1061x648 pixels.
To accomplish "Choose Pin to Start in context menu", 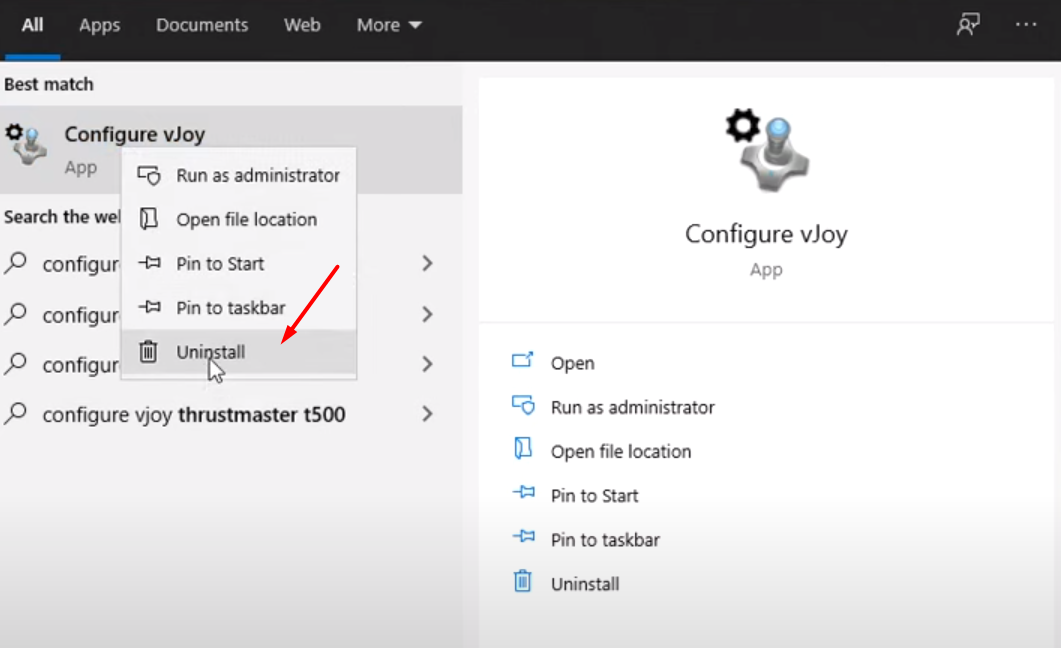I will tap(239, 263).
